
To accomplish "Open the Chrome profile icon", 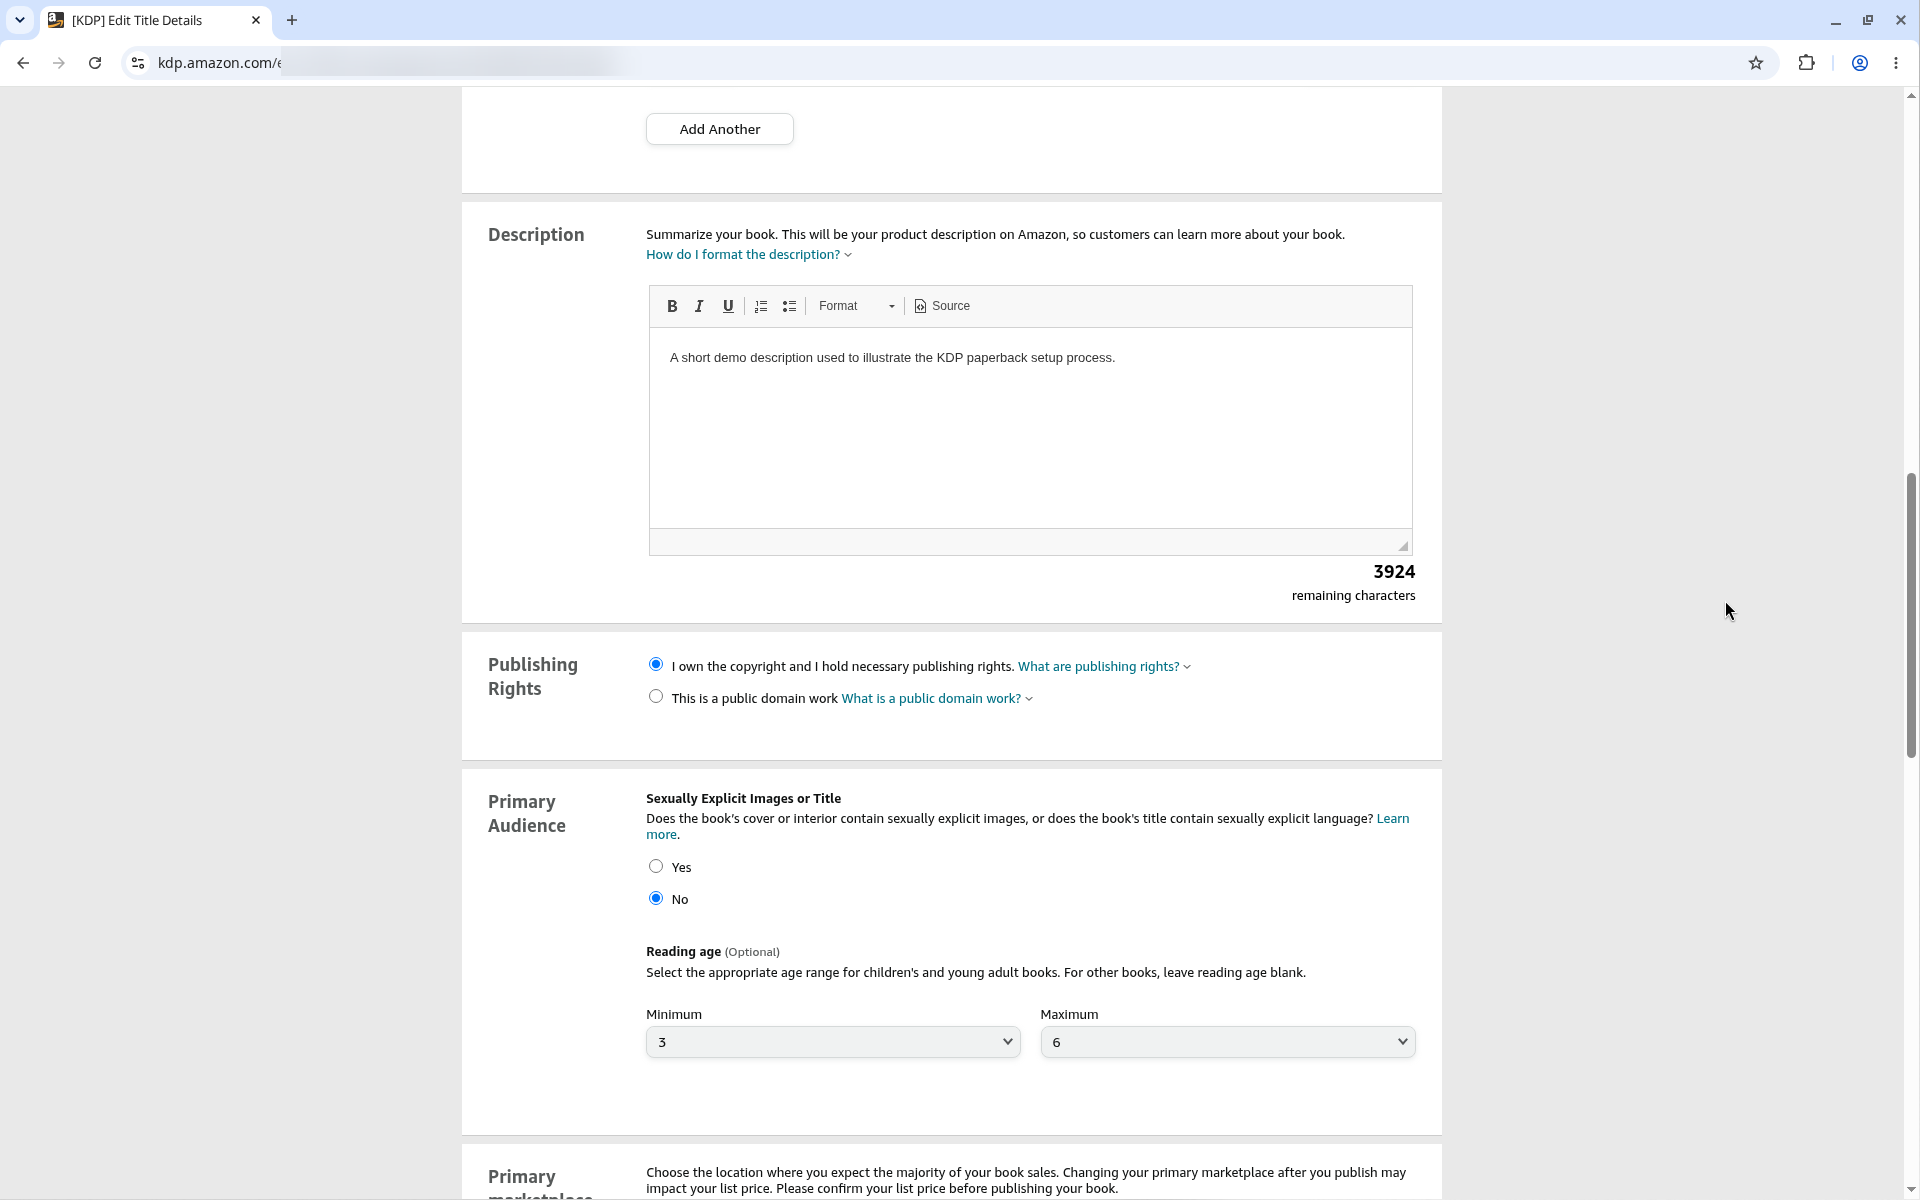I will click(x=1860, y=63).
